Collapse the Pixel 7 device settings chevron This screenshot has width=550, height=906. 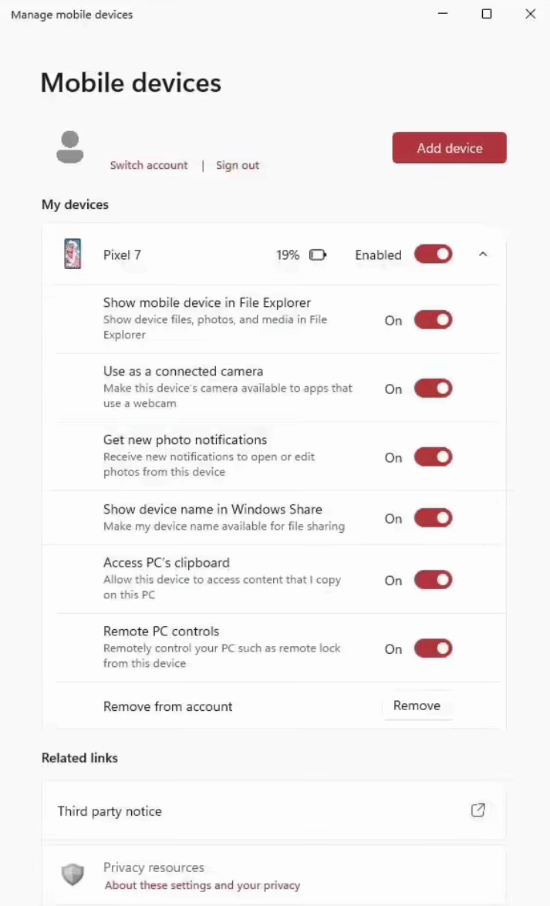point(483,254)
